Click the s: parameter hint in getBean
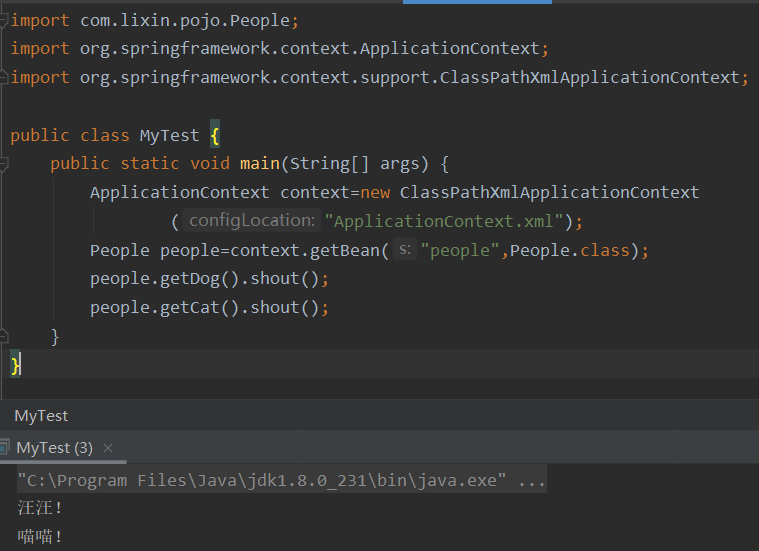The width and height of the screenshot is (759, 551). coord(405,249)
